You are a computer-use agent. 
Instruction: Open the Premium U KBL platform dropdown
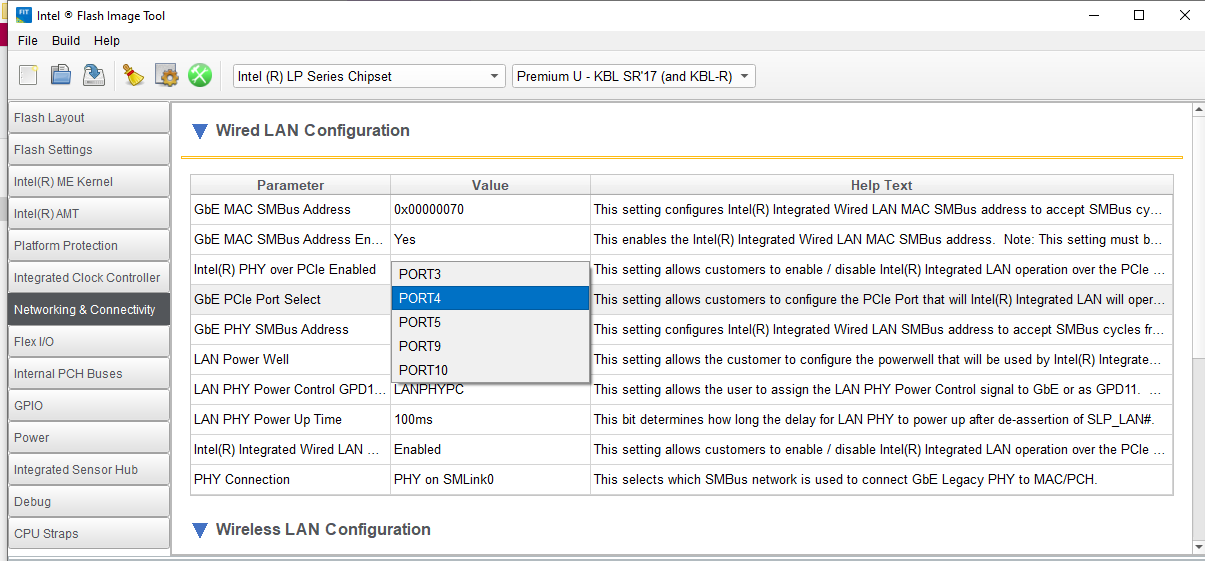(x=634, y=77)
